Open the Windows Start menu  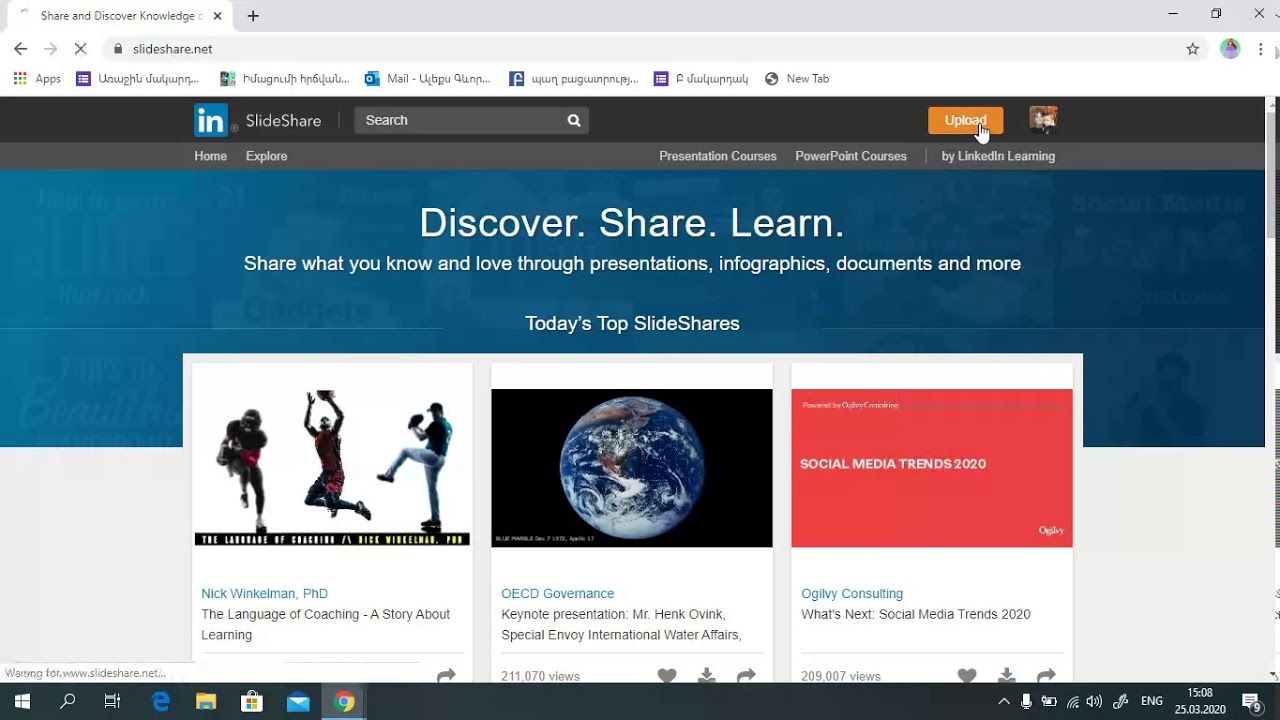pyautogui.click(x=21, y=702)
